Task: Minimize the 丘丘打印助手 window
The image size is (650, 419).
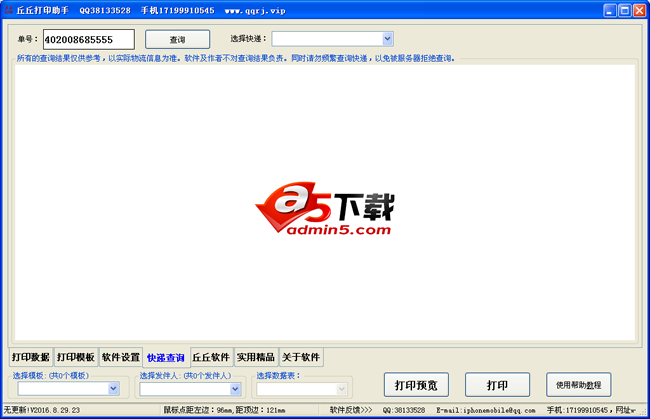Action: [609, 10]
